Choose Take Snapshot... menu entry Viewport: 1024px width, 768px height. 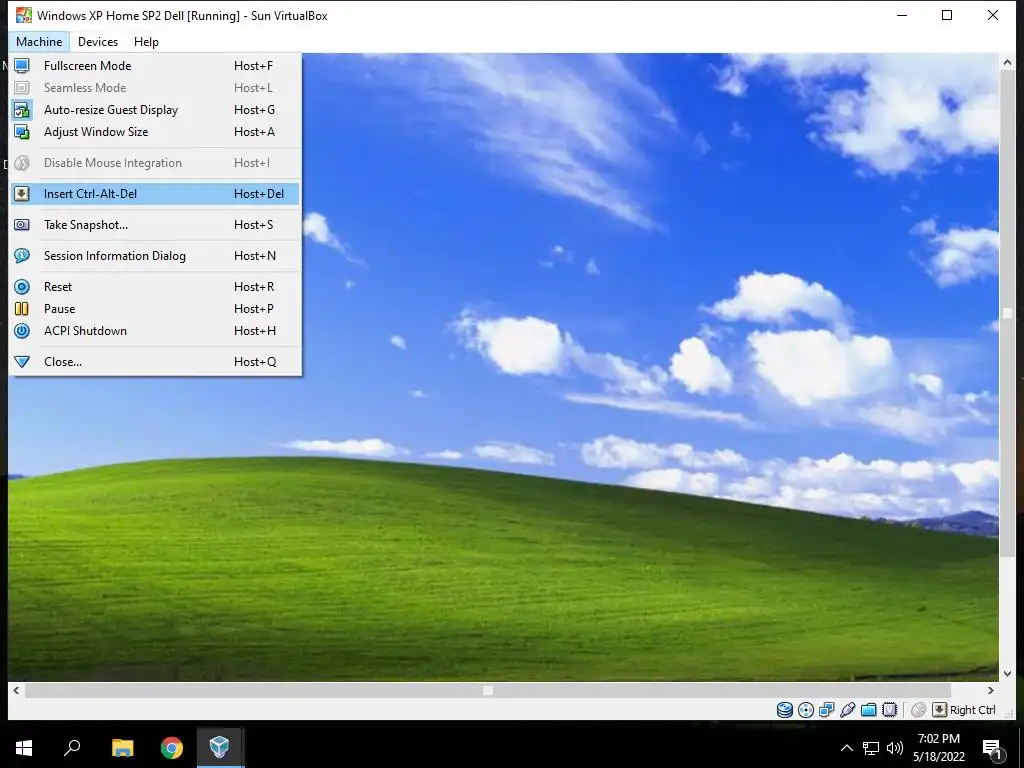coord(155,225)
